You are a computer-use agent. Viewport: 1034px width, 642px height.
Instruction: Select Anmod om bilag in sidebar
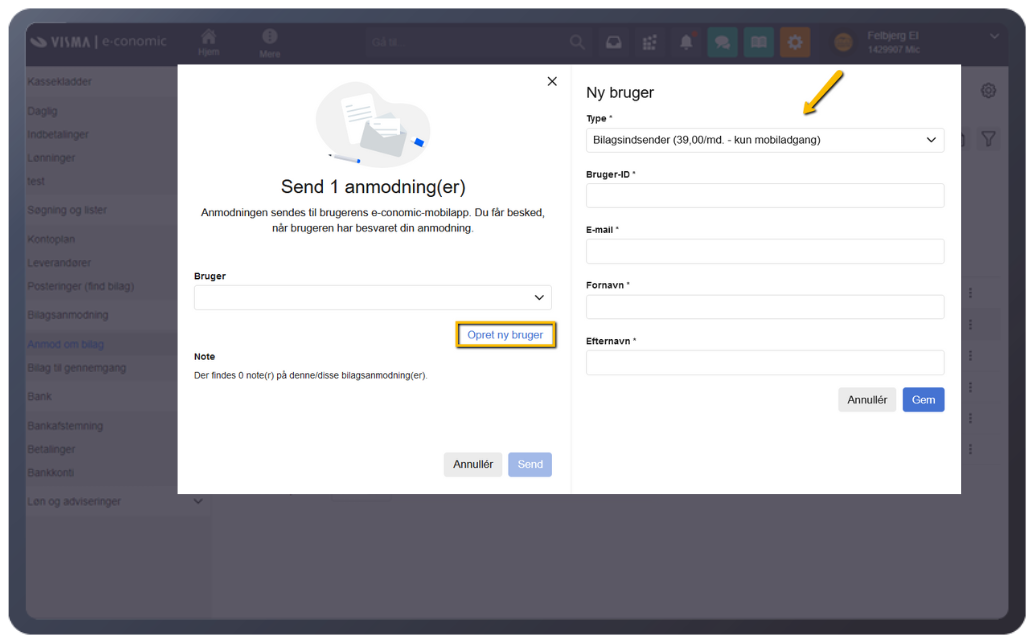coord(65,344)
